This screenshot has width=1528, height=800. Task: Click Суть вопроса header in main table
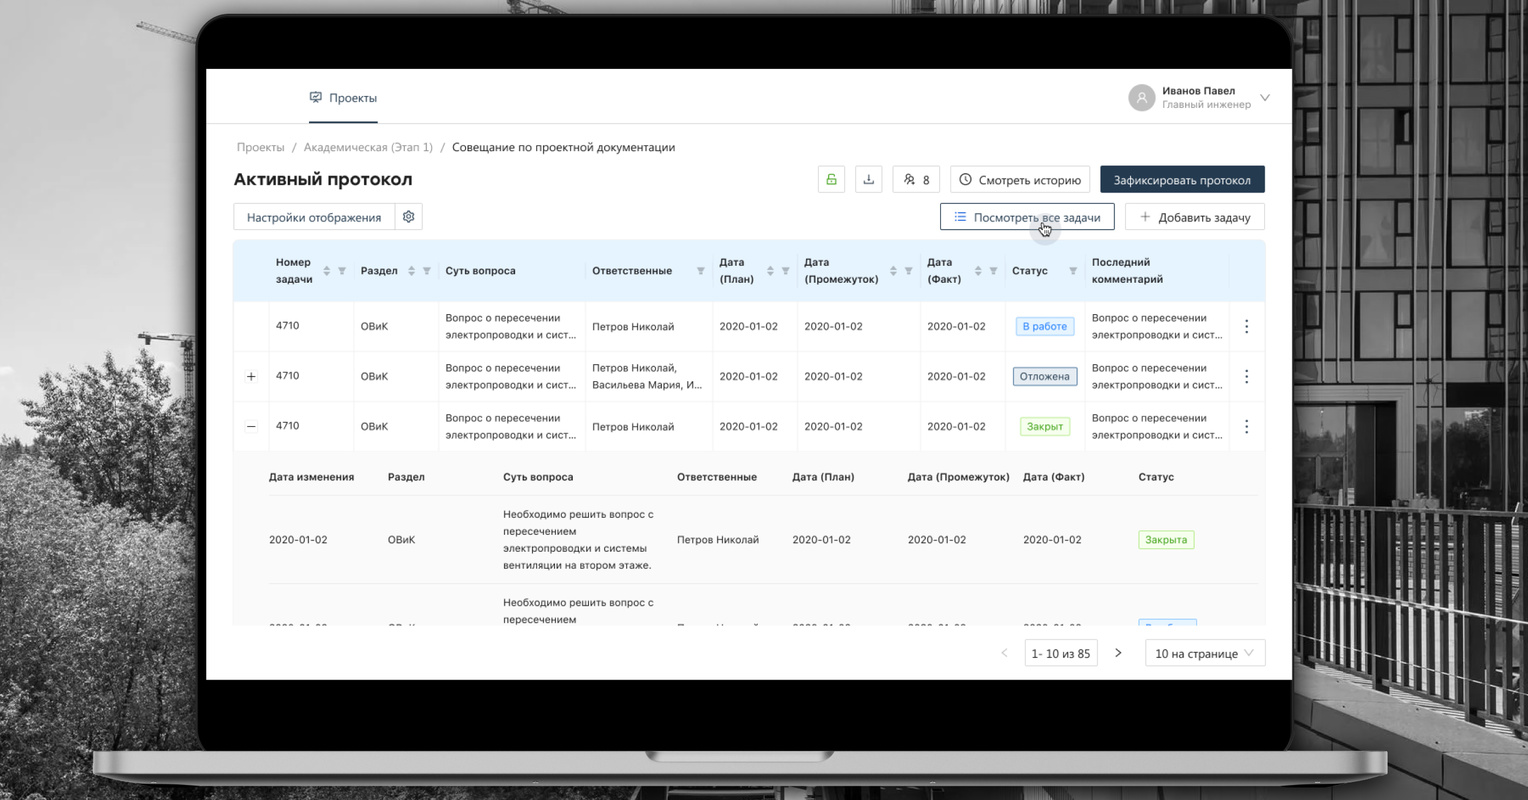(481, 271)
